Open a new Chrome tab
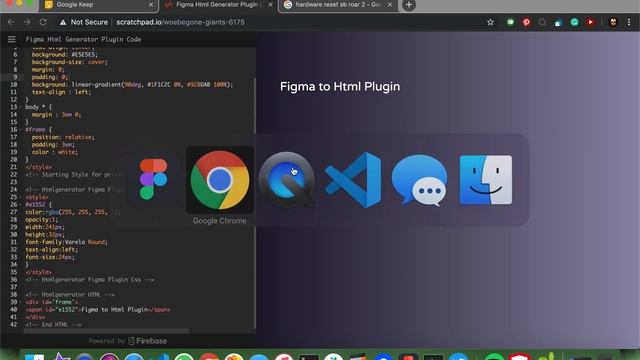This screenshot has width=640, height=360. (409, 5)
